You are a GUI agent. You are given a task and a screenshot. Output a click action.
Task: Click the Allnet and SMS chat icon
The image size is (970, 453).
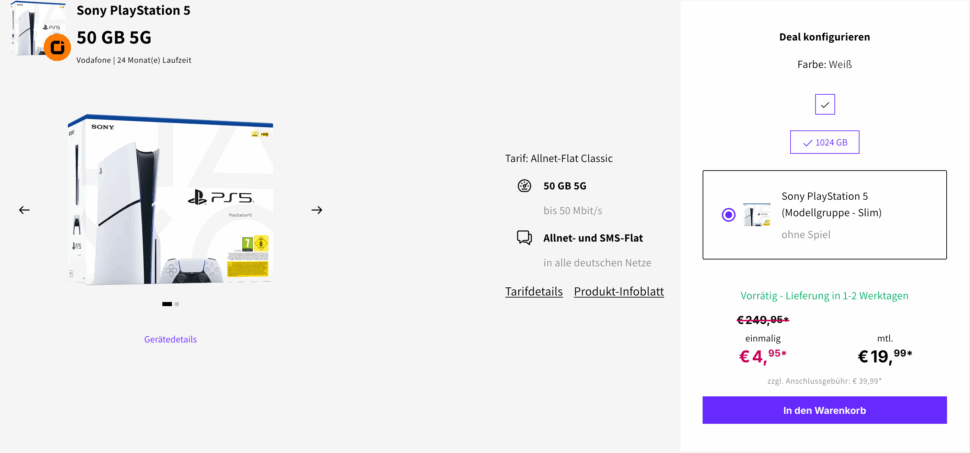tap(524, 238)
